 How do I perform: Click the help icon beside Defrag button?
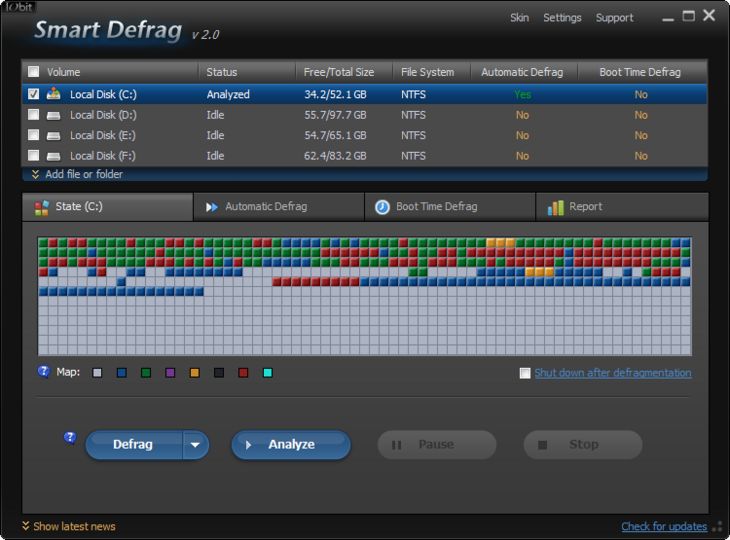[x=70, y=438]
